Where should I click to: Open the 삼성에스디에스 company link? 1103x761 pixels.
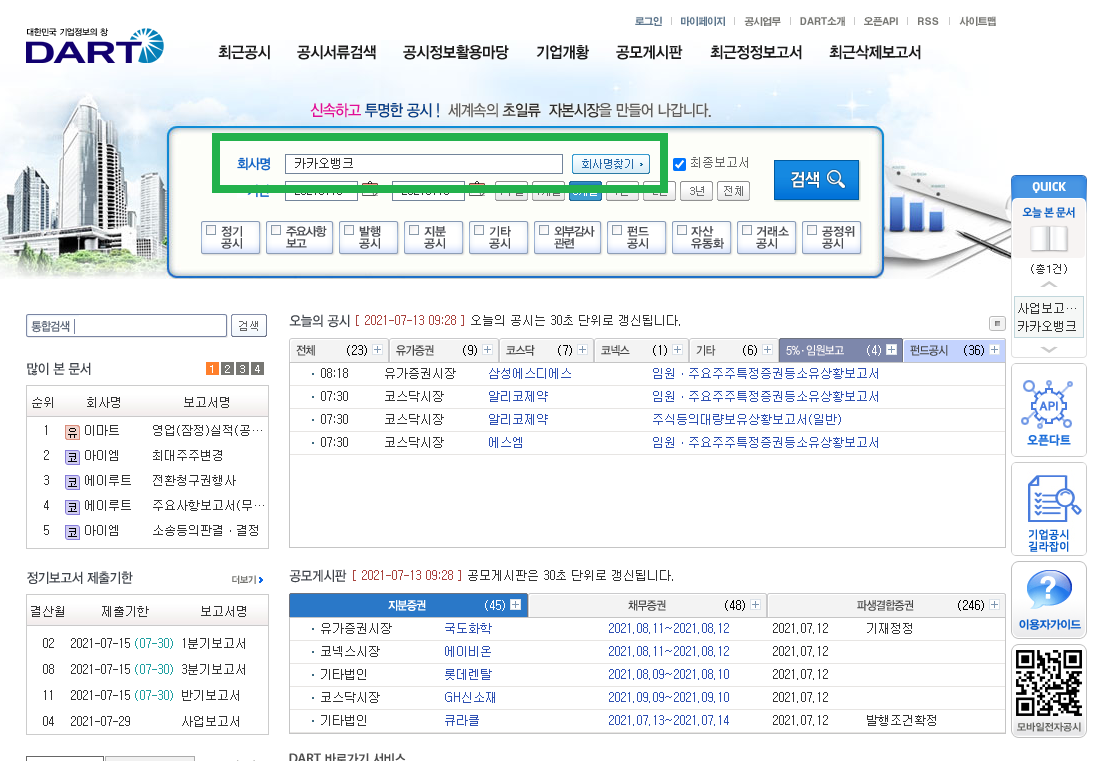click(530, 373)
